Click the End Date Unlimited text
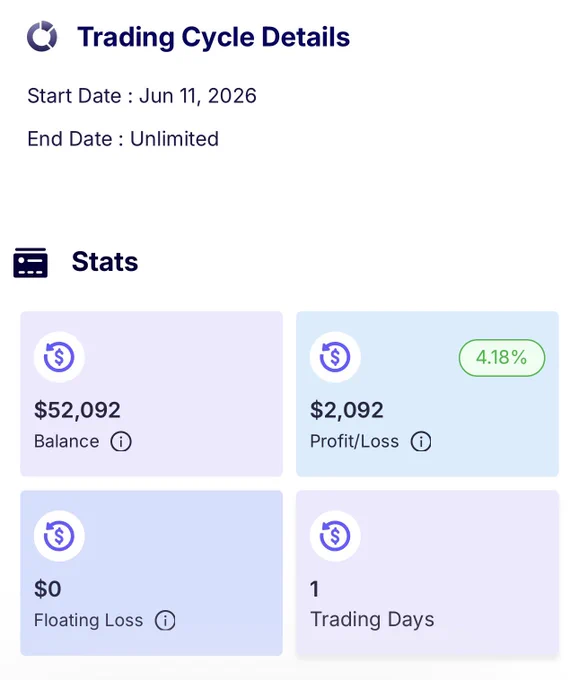The image size is (579, 680). pos(123,139)
